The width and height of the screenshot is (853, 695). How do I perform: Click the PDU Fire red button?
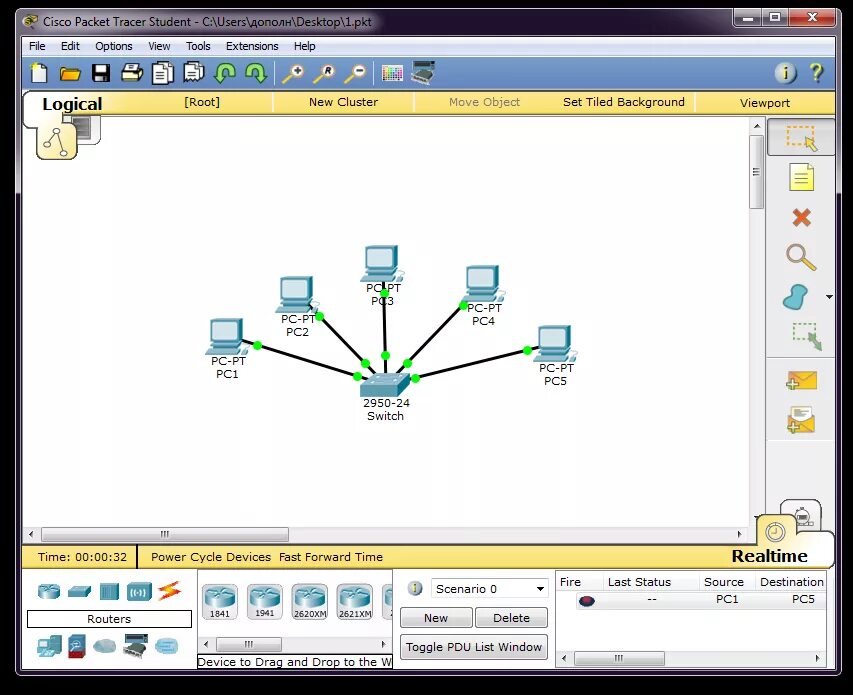click(x=587, y=600)
